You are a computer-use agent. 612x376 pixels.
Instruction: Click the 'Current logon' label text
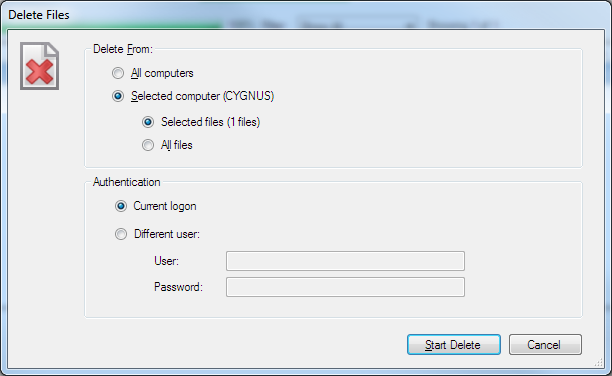point(165,206)
